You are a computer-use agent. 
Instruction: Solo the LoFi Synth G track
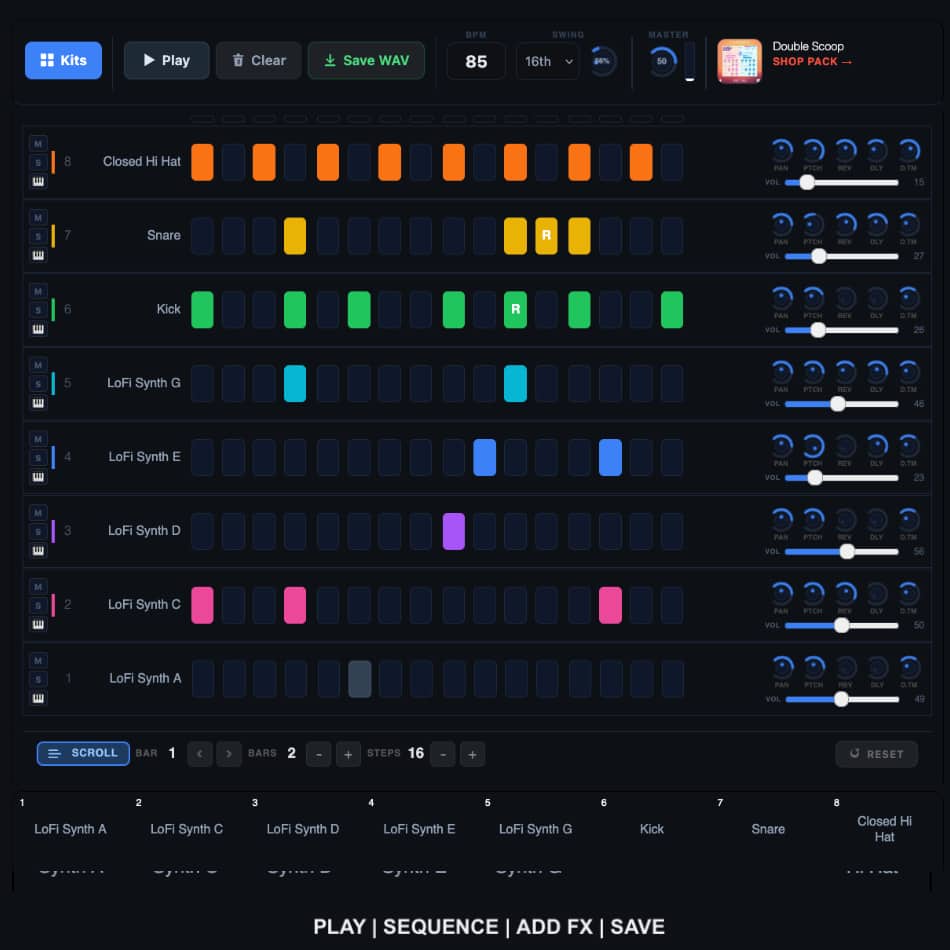coord(38,384)
